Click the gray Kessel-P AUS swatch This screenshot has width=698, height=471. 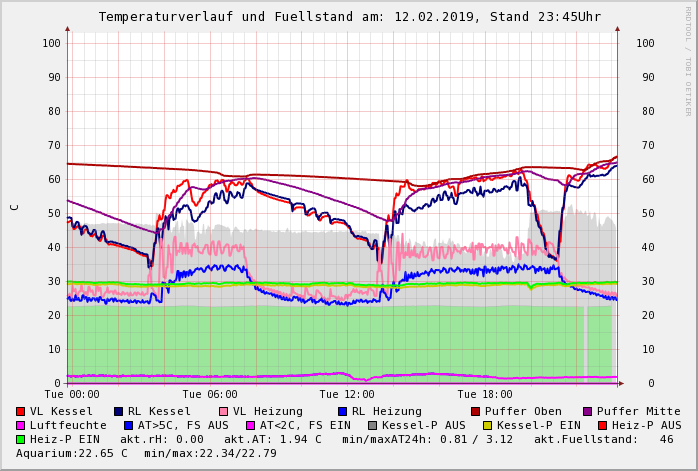tap(372, 425)
